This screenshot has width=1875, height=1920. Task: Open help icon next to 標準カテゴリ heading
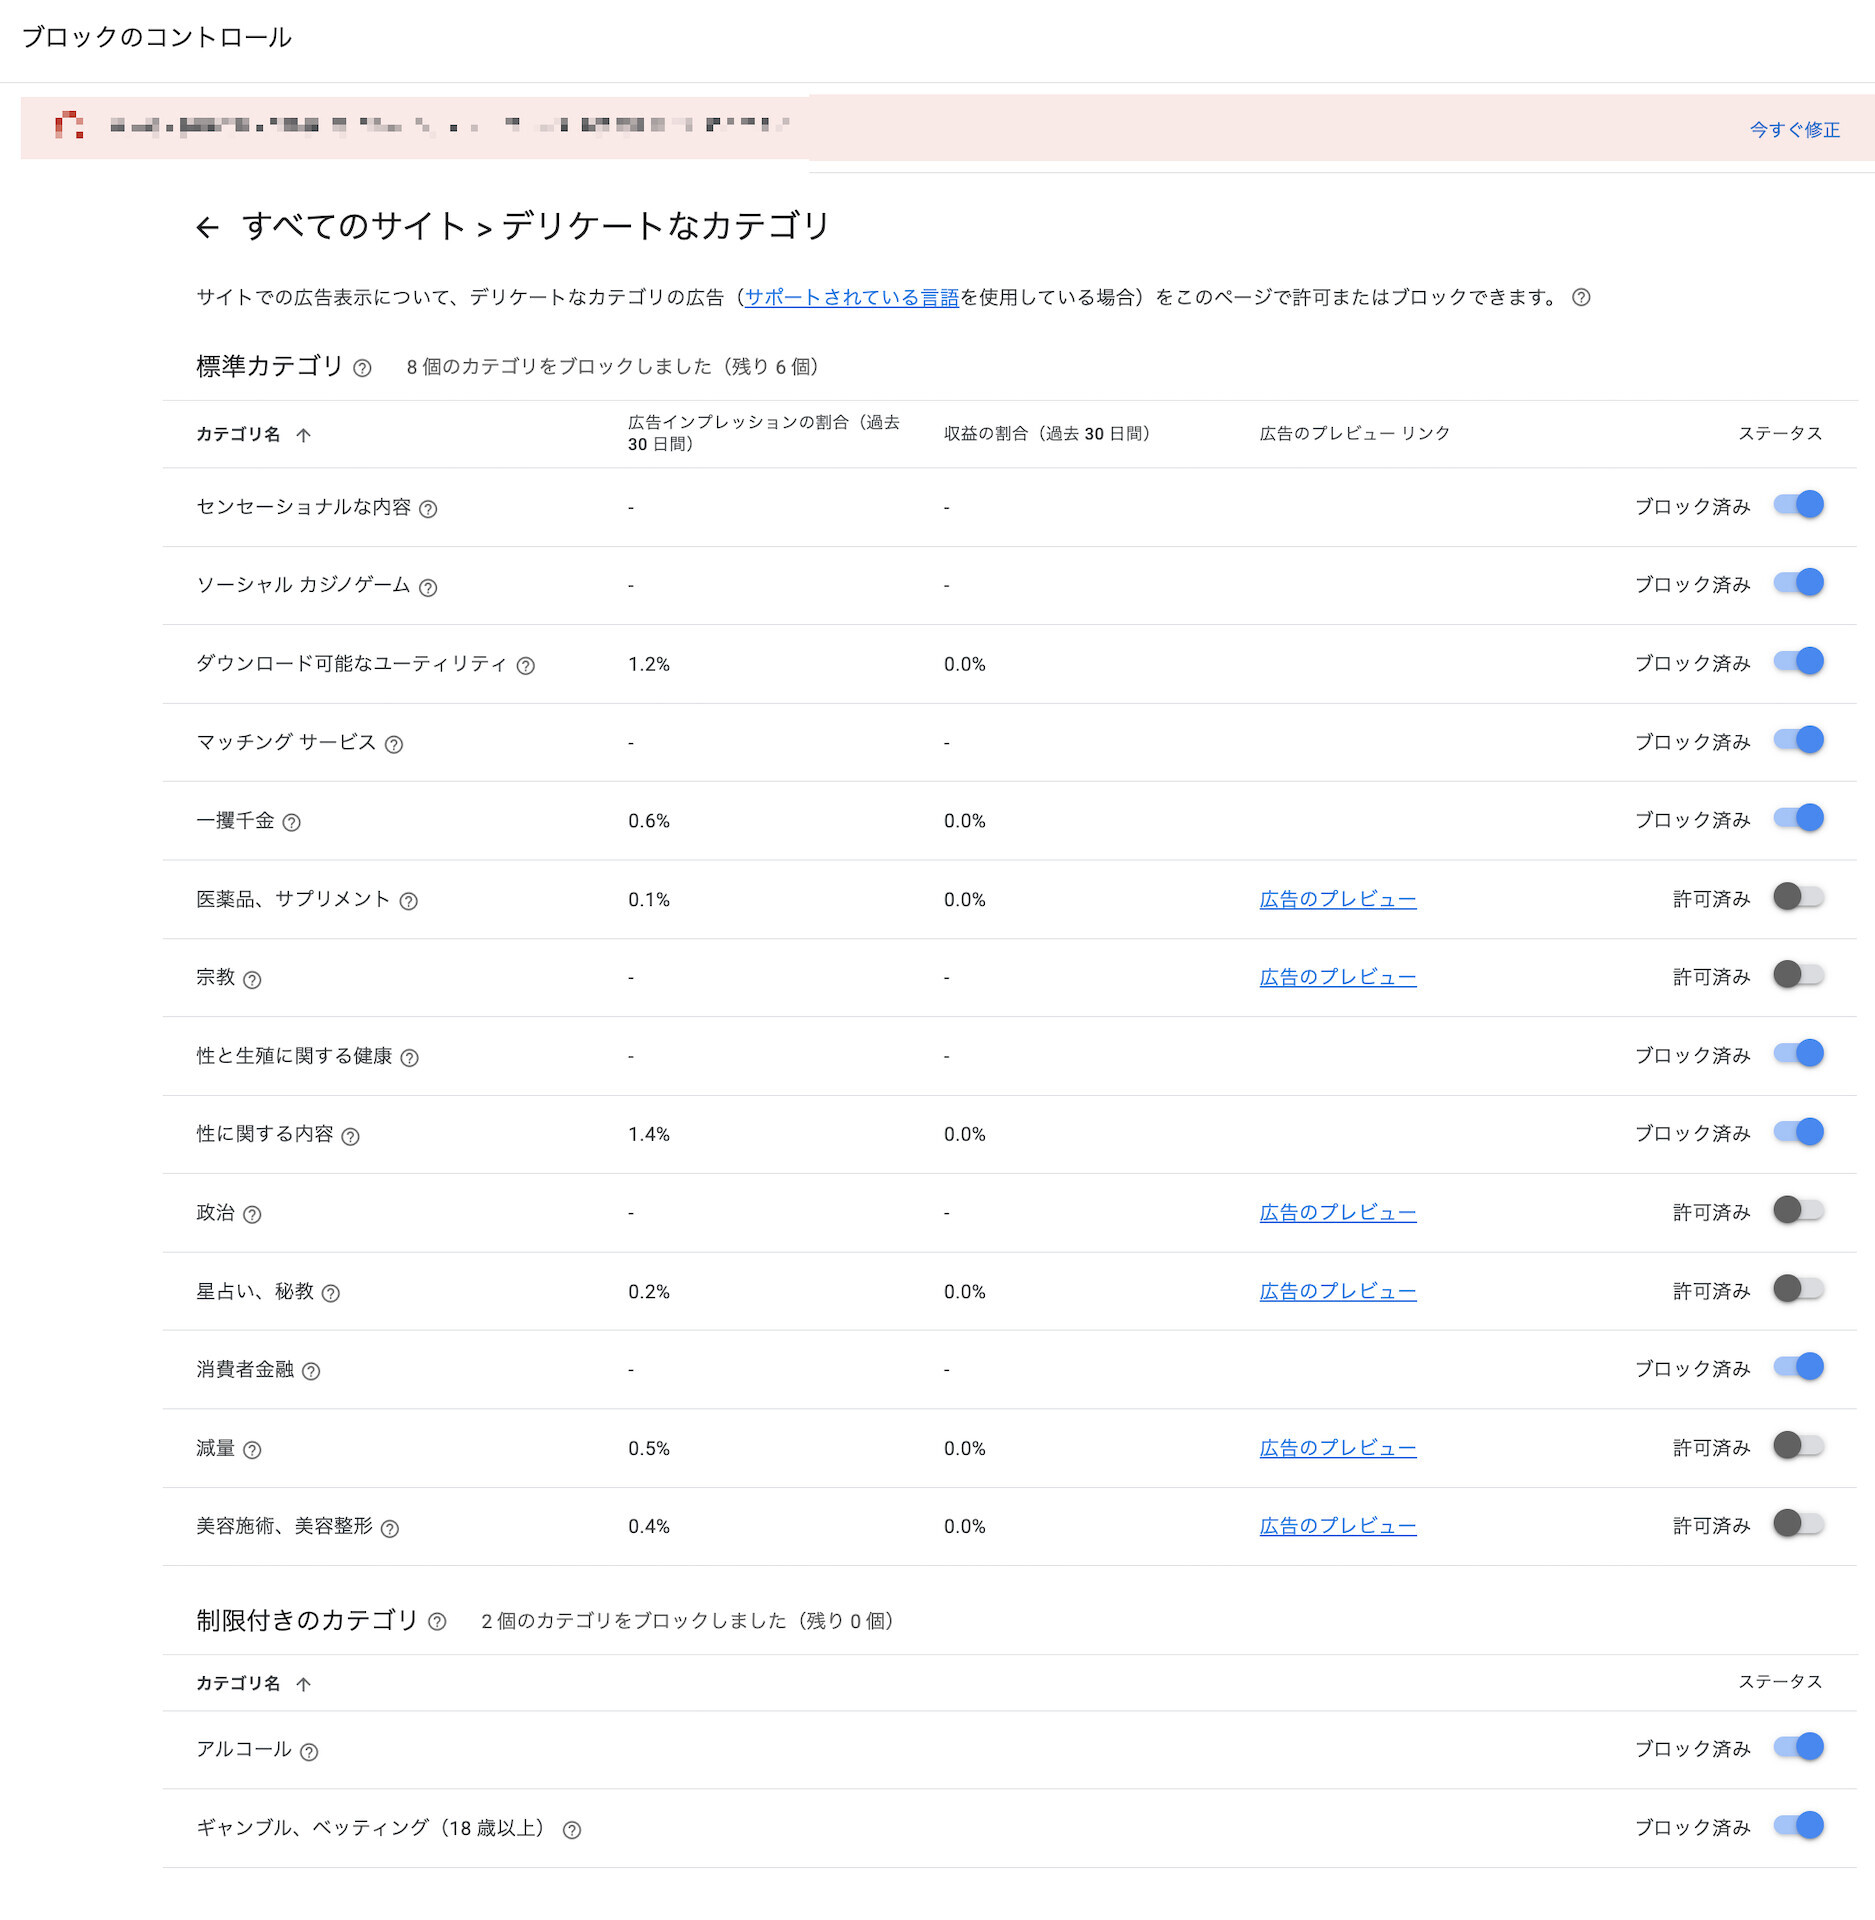click(x=363, y=368)
